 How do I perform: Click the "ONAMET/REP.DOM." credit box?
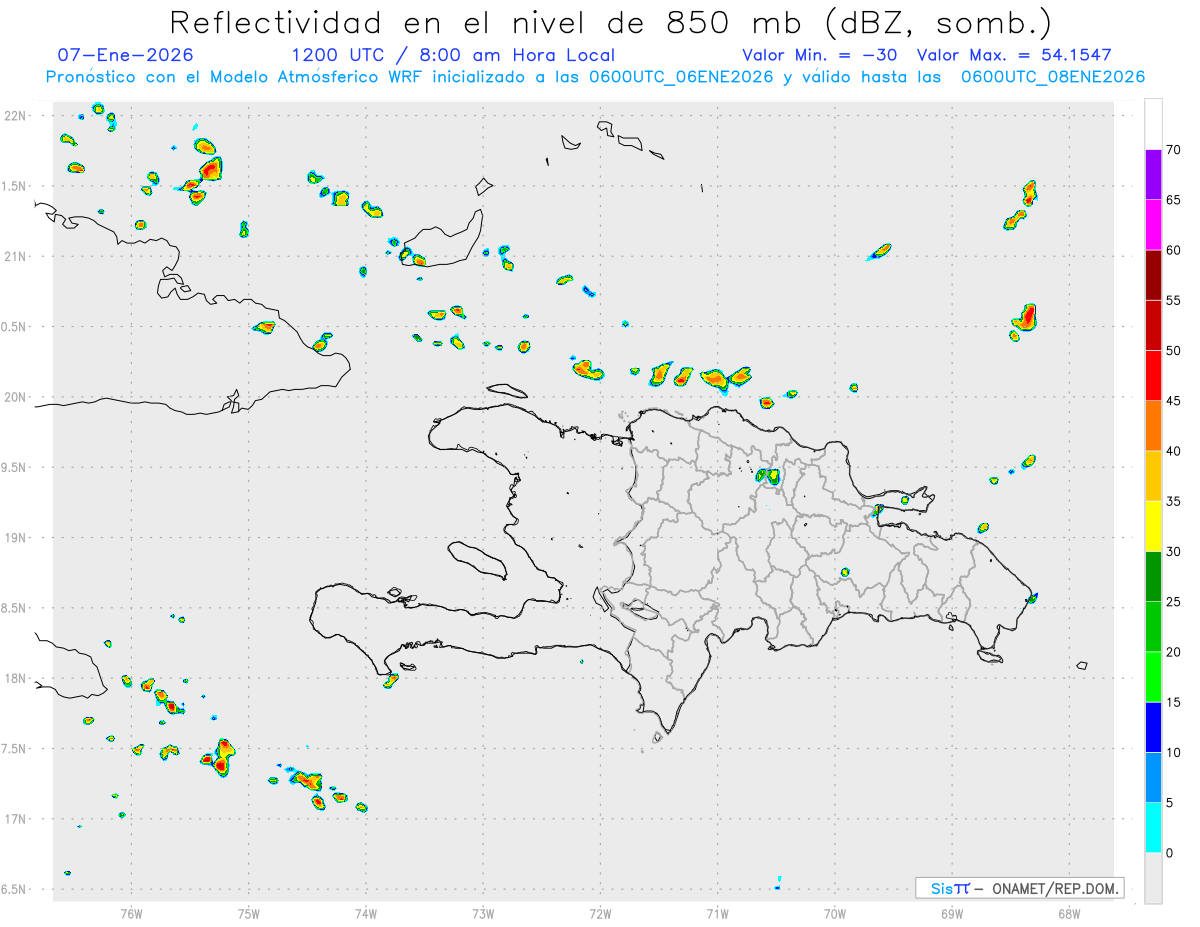tap(1019, 888)
